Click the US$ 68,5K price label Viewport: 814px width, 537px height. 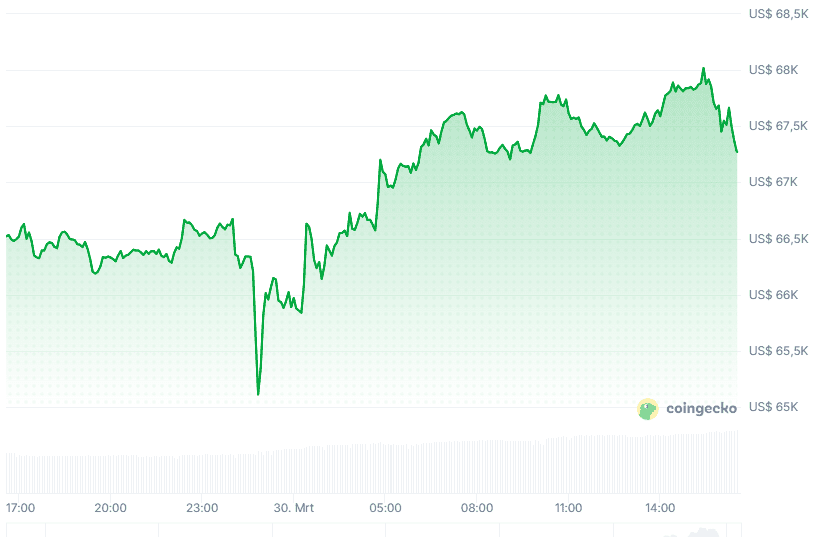pos(778,14)
